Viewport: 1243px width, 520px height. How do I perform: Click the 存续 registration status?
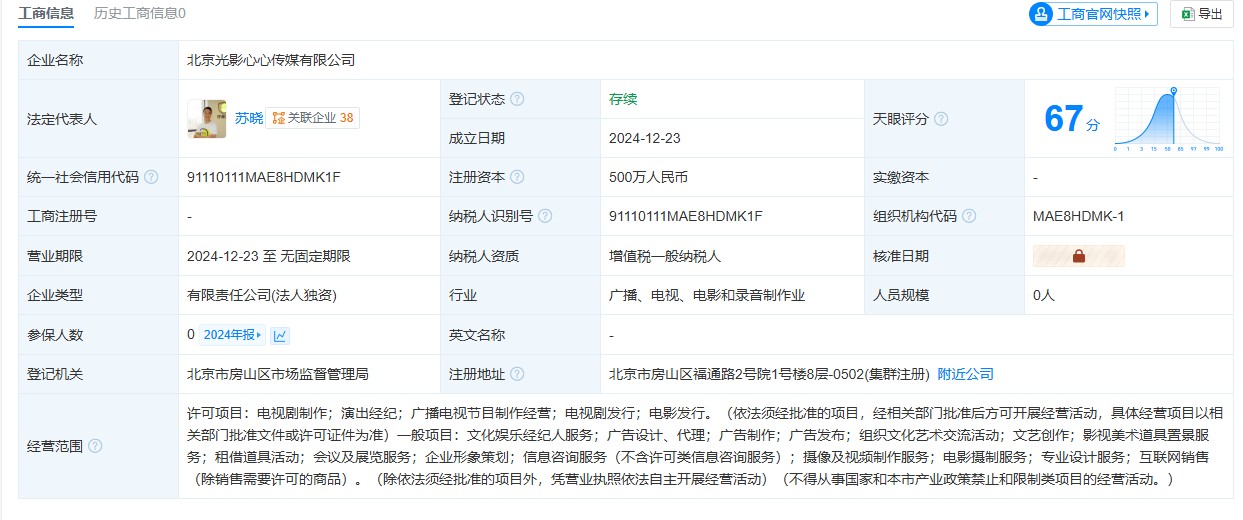pyautogui.click(x=623, y=99)
